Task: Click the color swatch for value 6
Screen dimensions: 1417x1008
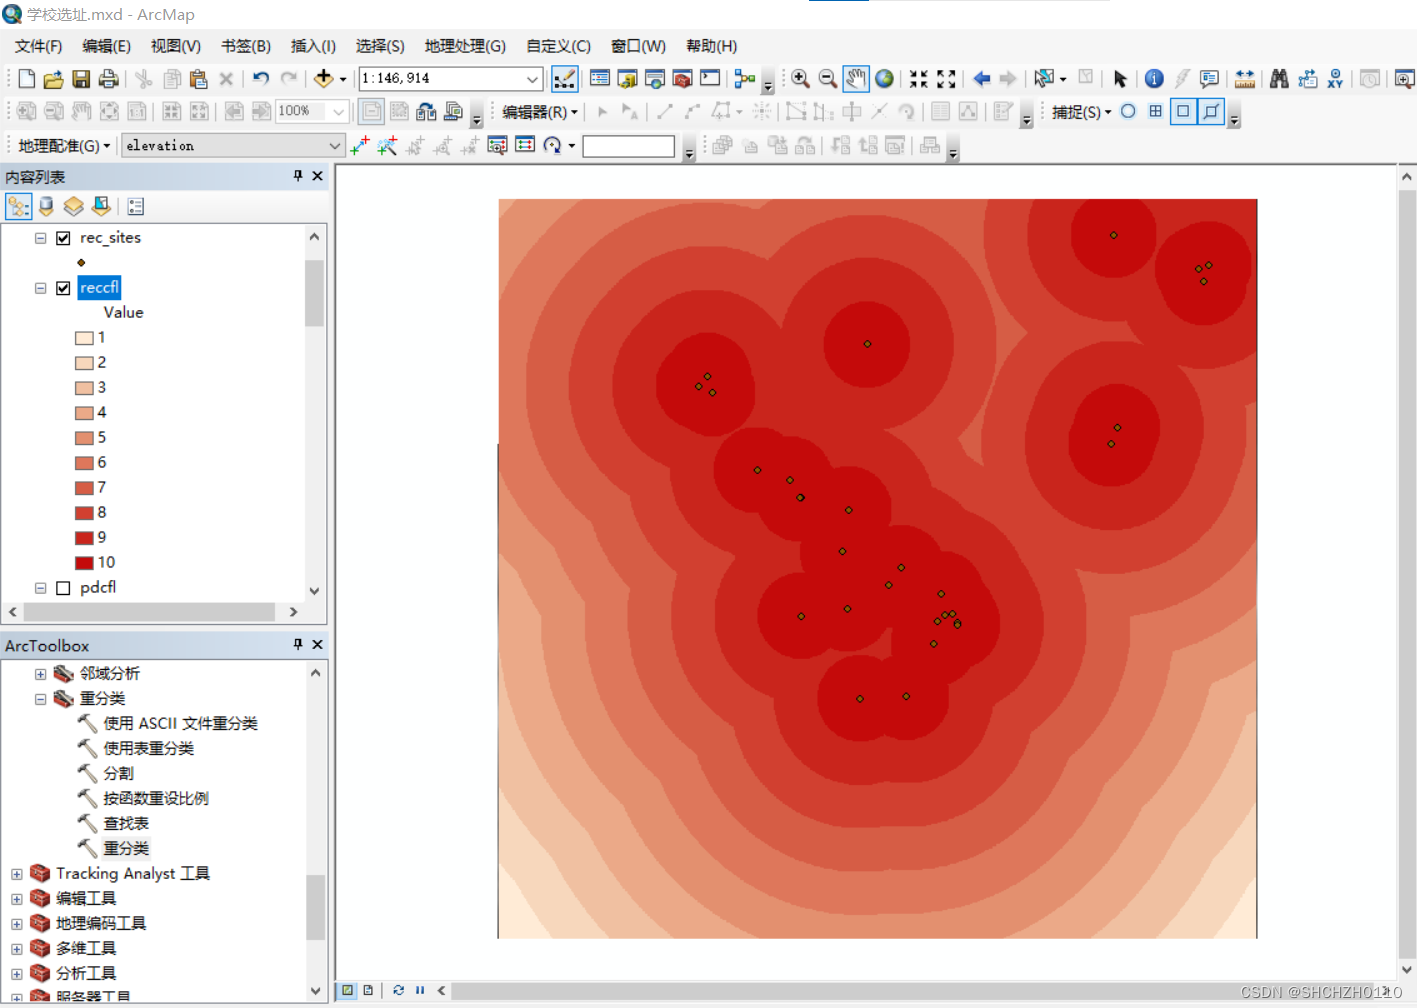Action: coord(84,463)
